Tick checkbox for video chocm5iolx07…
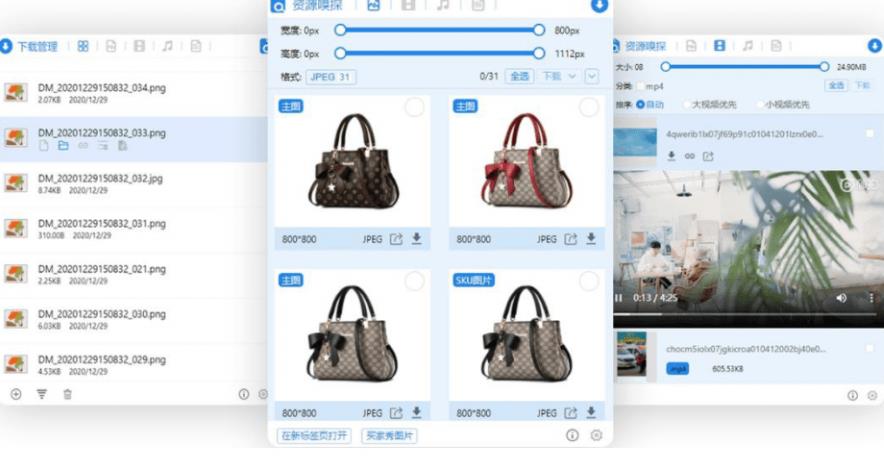The height and width of the screenshot is (461, 884). 870,348
